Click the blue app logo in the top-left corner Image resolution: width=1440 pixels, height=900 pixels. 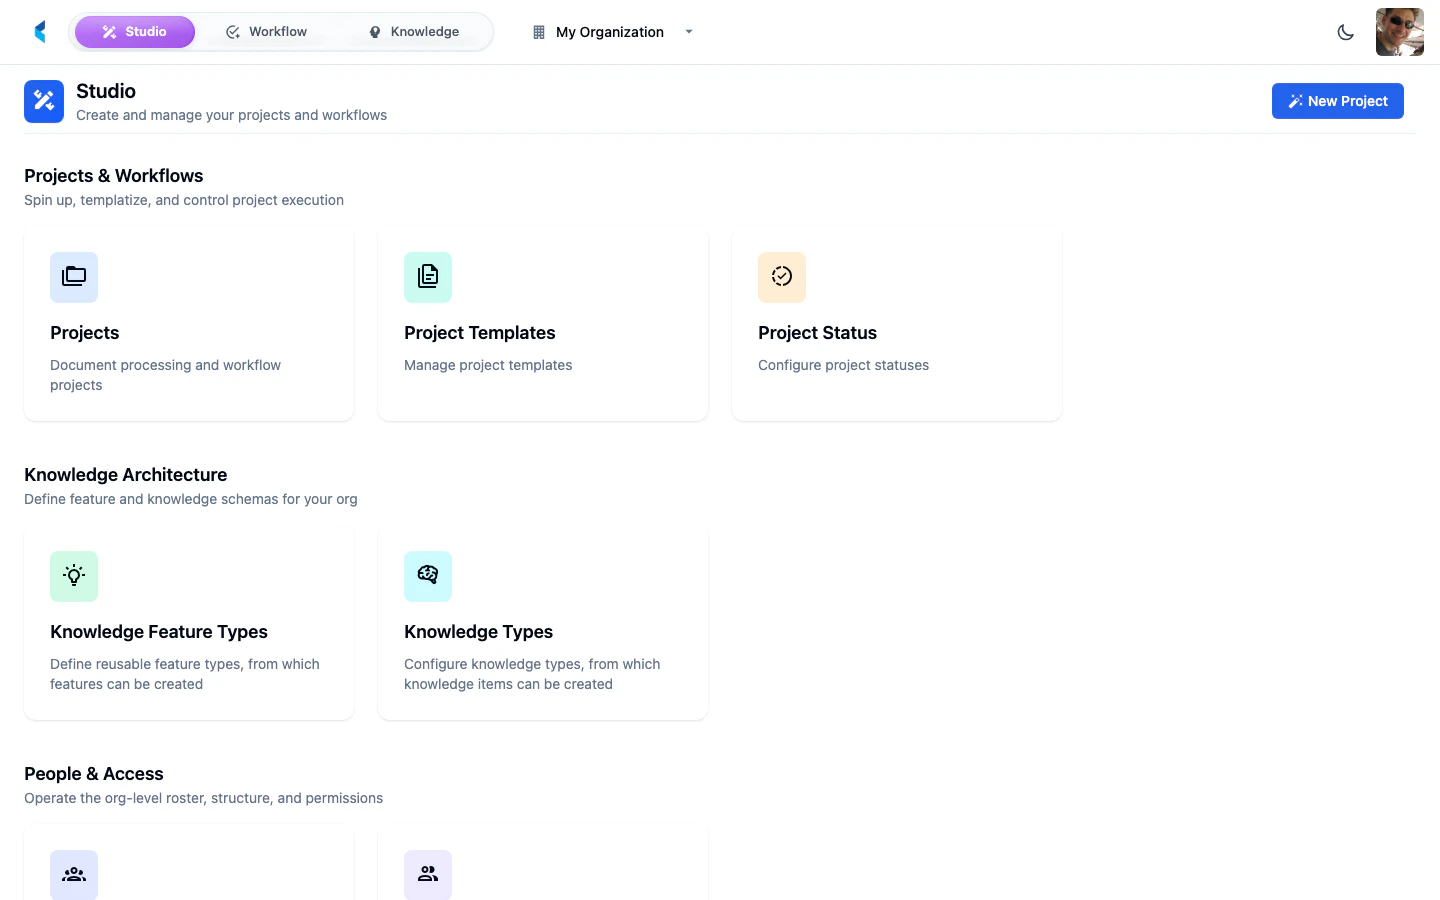point(40,31)
